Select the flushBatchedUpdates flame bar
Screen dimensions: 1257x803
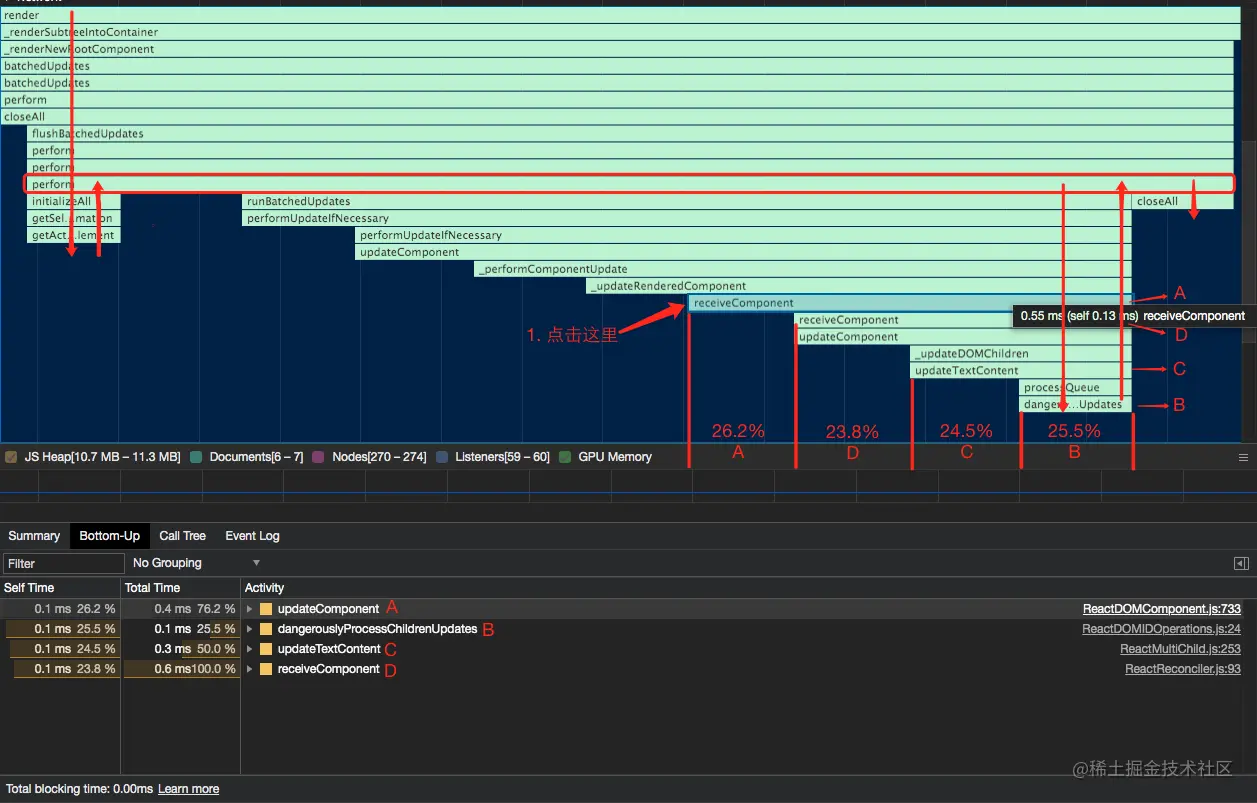coord(630,134)
